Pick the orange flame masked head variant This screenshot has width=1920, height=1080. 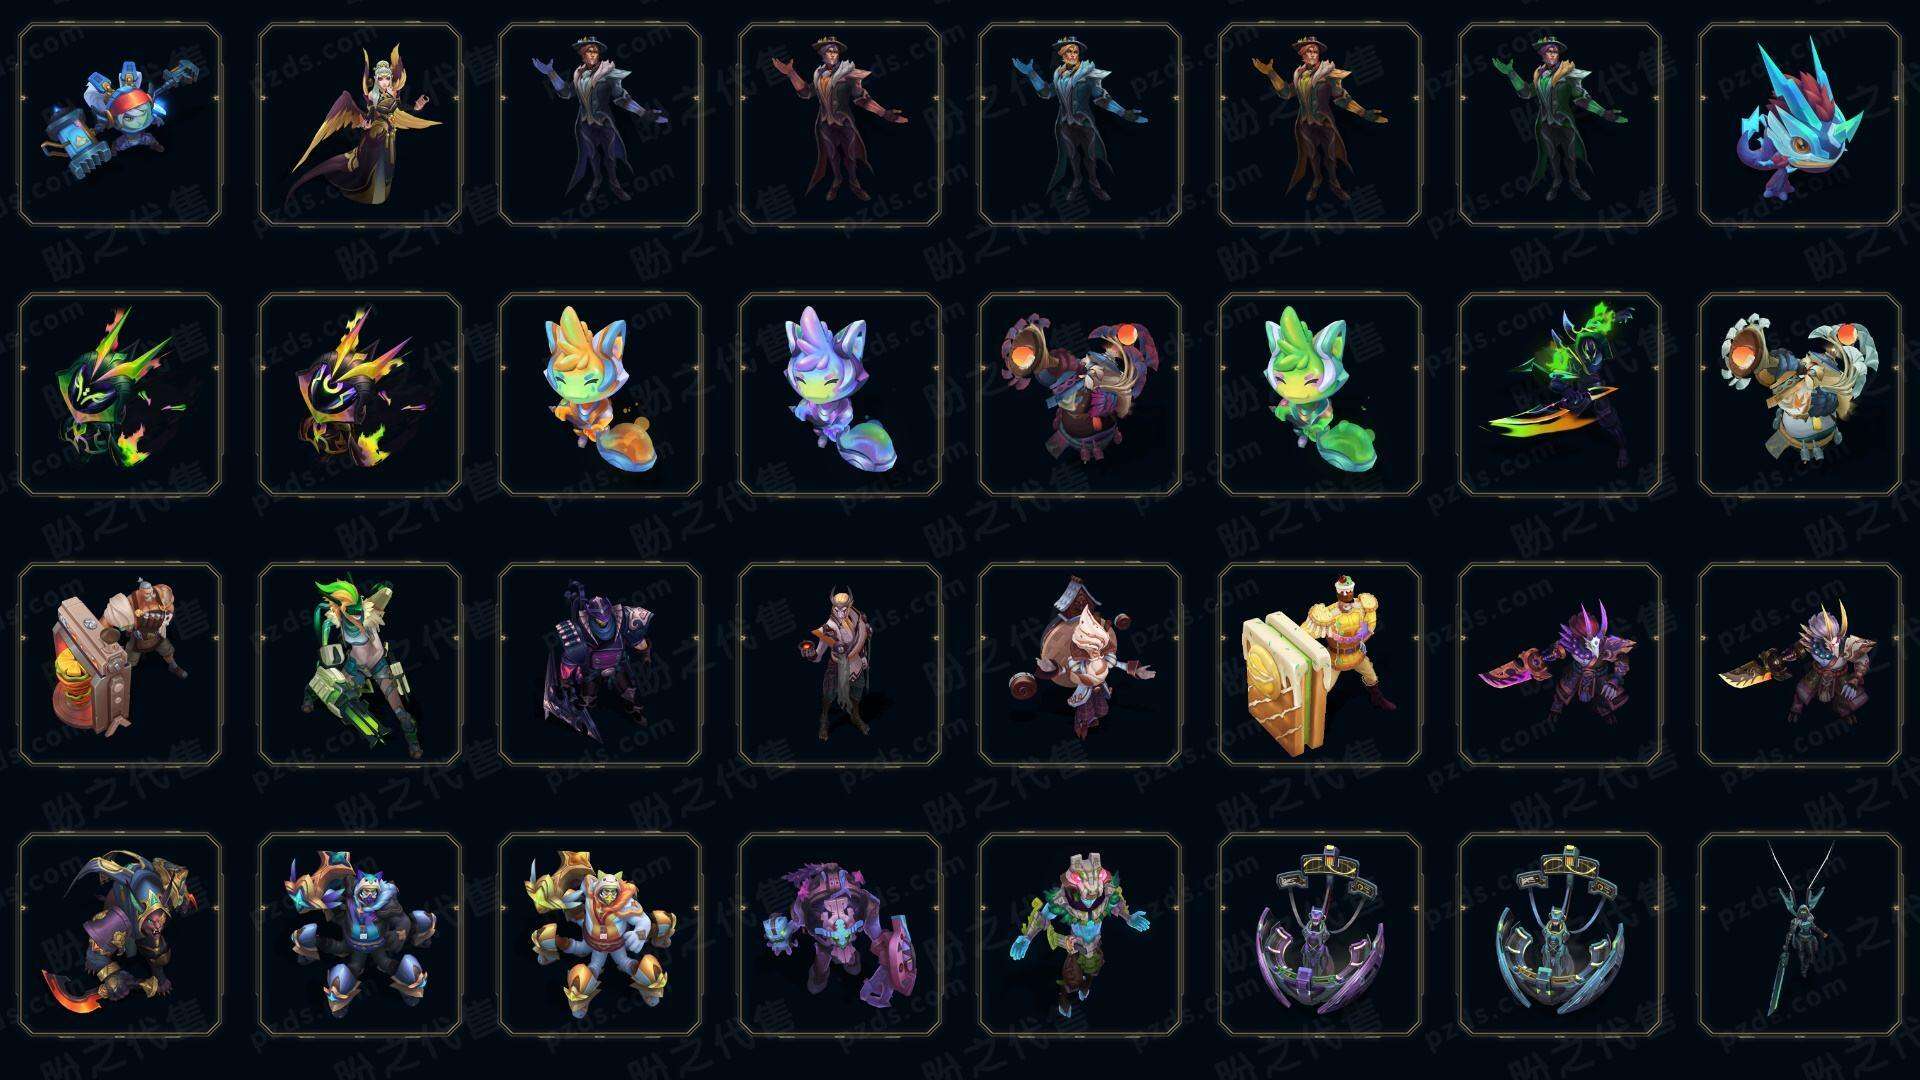360,394
